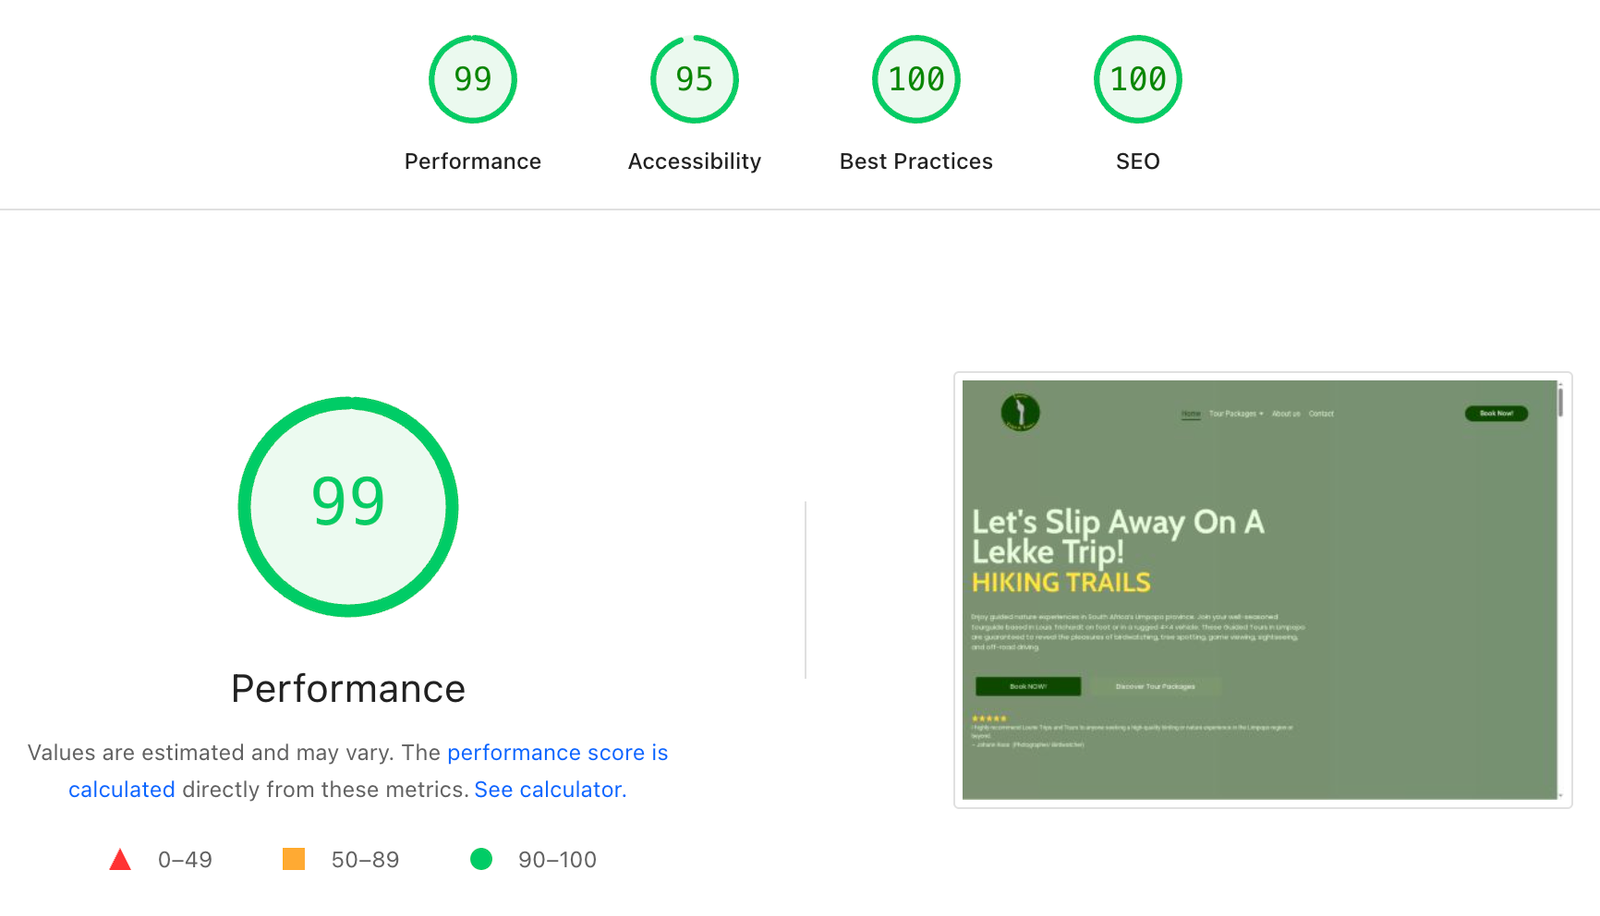Open the About us menu item
The image size is (1600, 916).
[x=1286, y=413]
